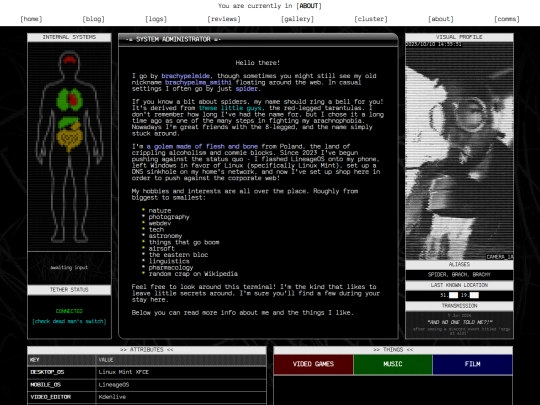Open 'a golem made of flesh and bone' link
The width and height of the screenshot is (540, 405).
(x=202, y=146)
